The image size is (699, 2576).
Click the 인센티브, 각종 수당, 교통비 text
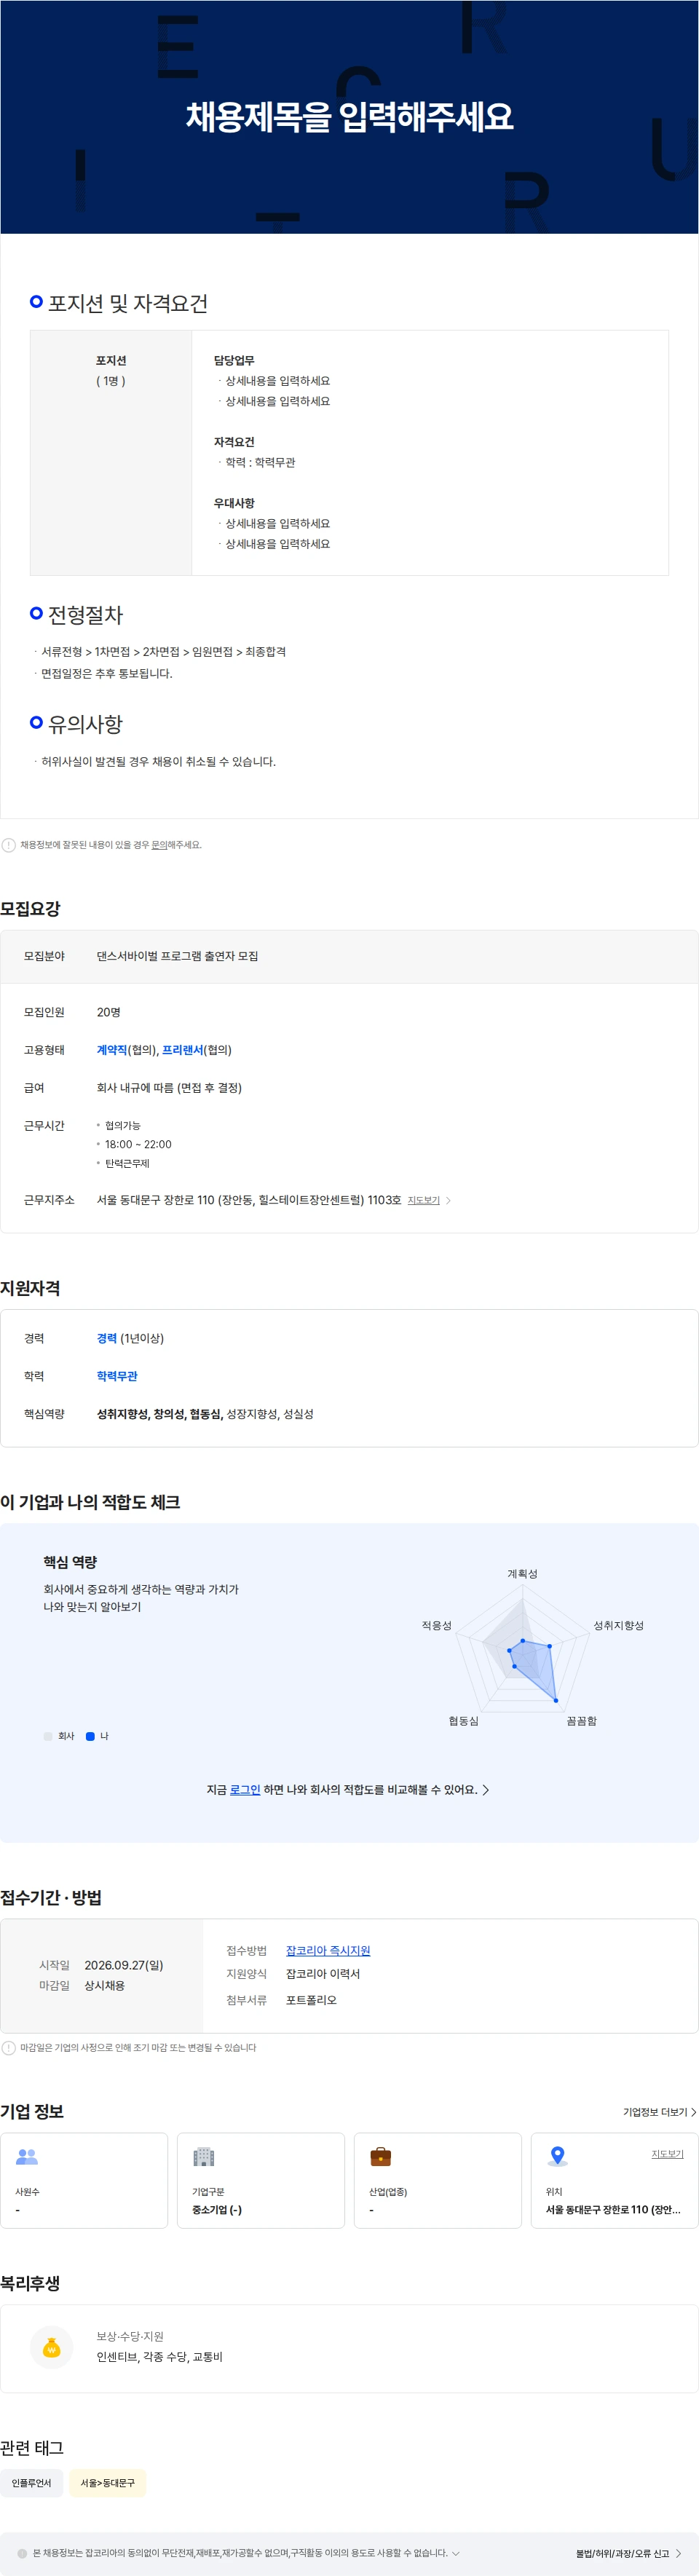coord(159,2357)
